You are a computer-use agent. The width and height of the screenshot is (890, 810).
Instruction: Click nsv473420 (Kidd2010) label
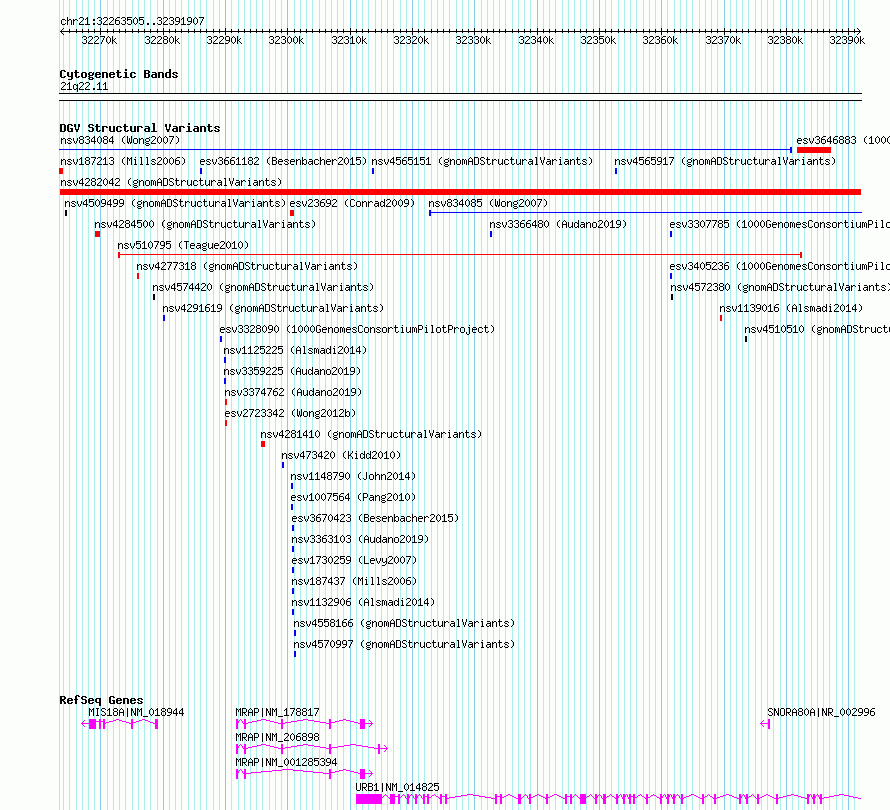tap(341, 455)
